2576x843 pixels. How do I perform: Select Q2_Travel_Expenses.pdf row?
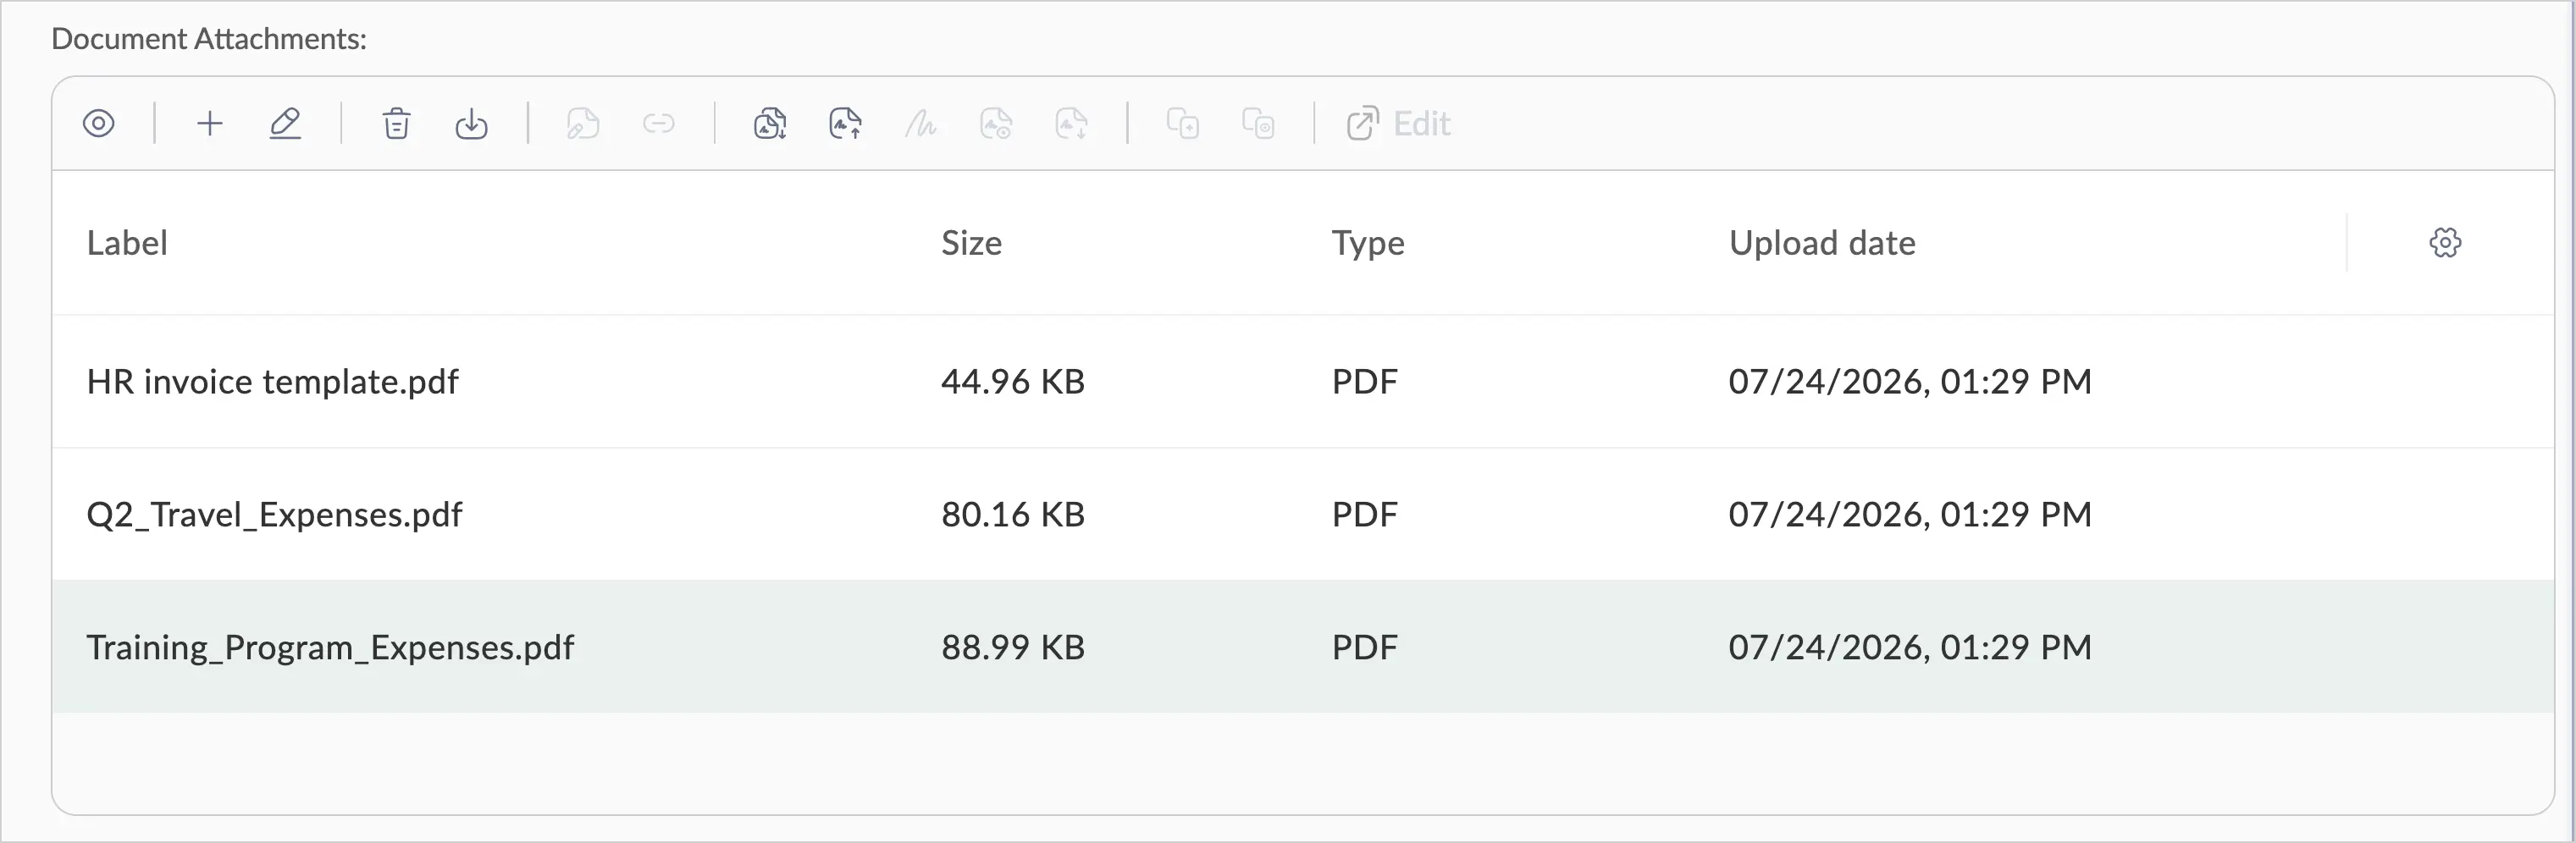pos(1303,514)
